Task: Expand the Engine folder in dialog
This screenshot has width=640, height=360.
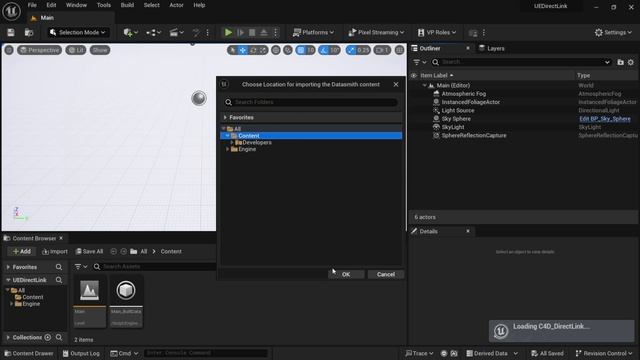Action: [227, 149]
